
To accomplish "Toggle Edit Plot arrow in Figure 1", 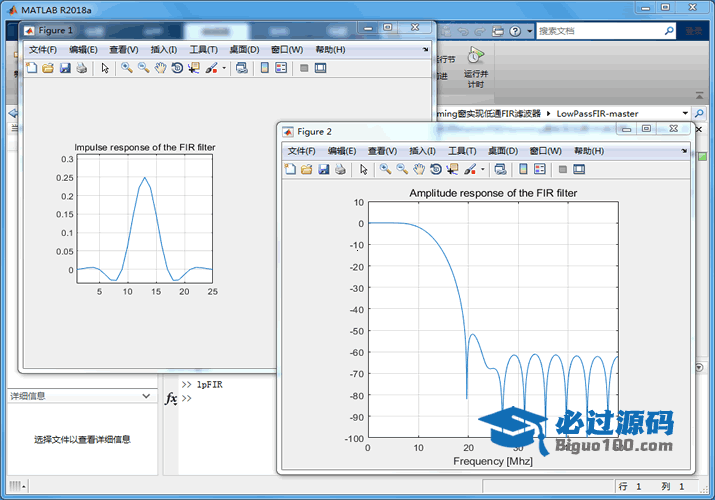I will pos(105,68).
